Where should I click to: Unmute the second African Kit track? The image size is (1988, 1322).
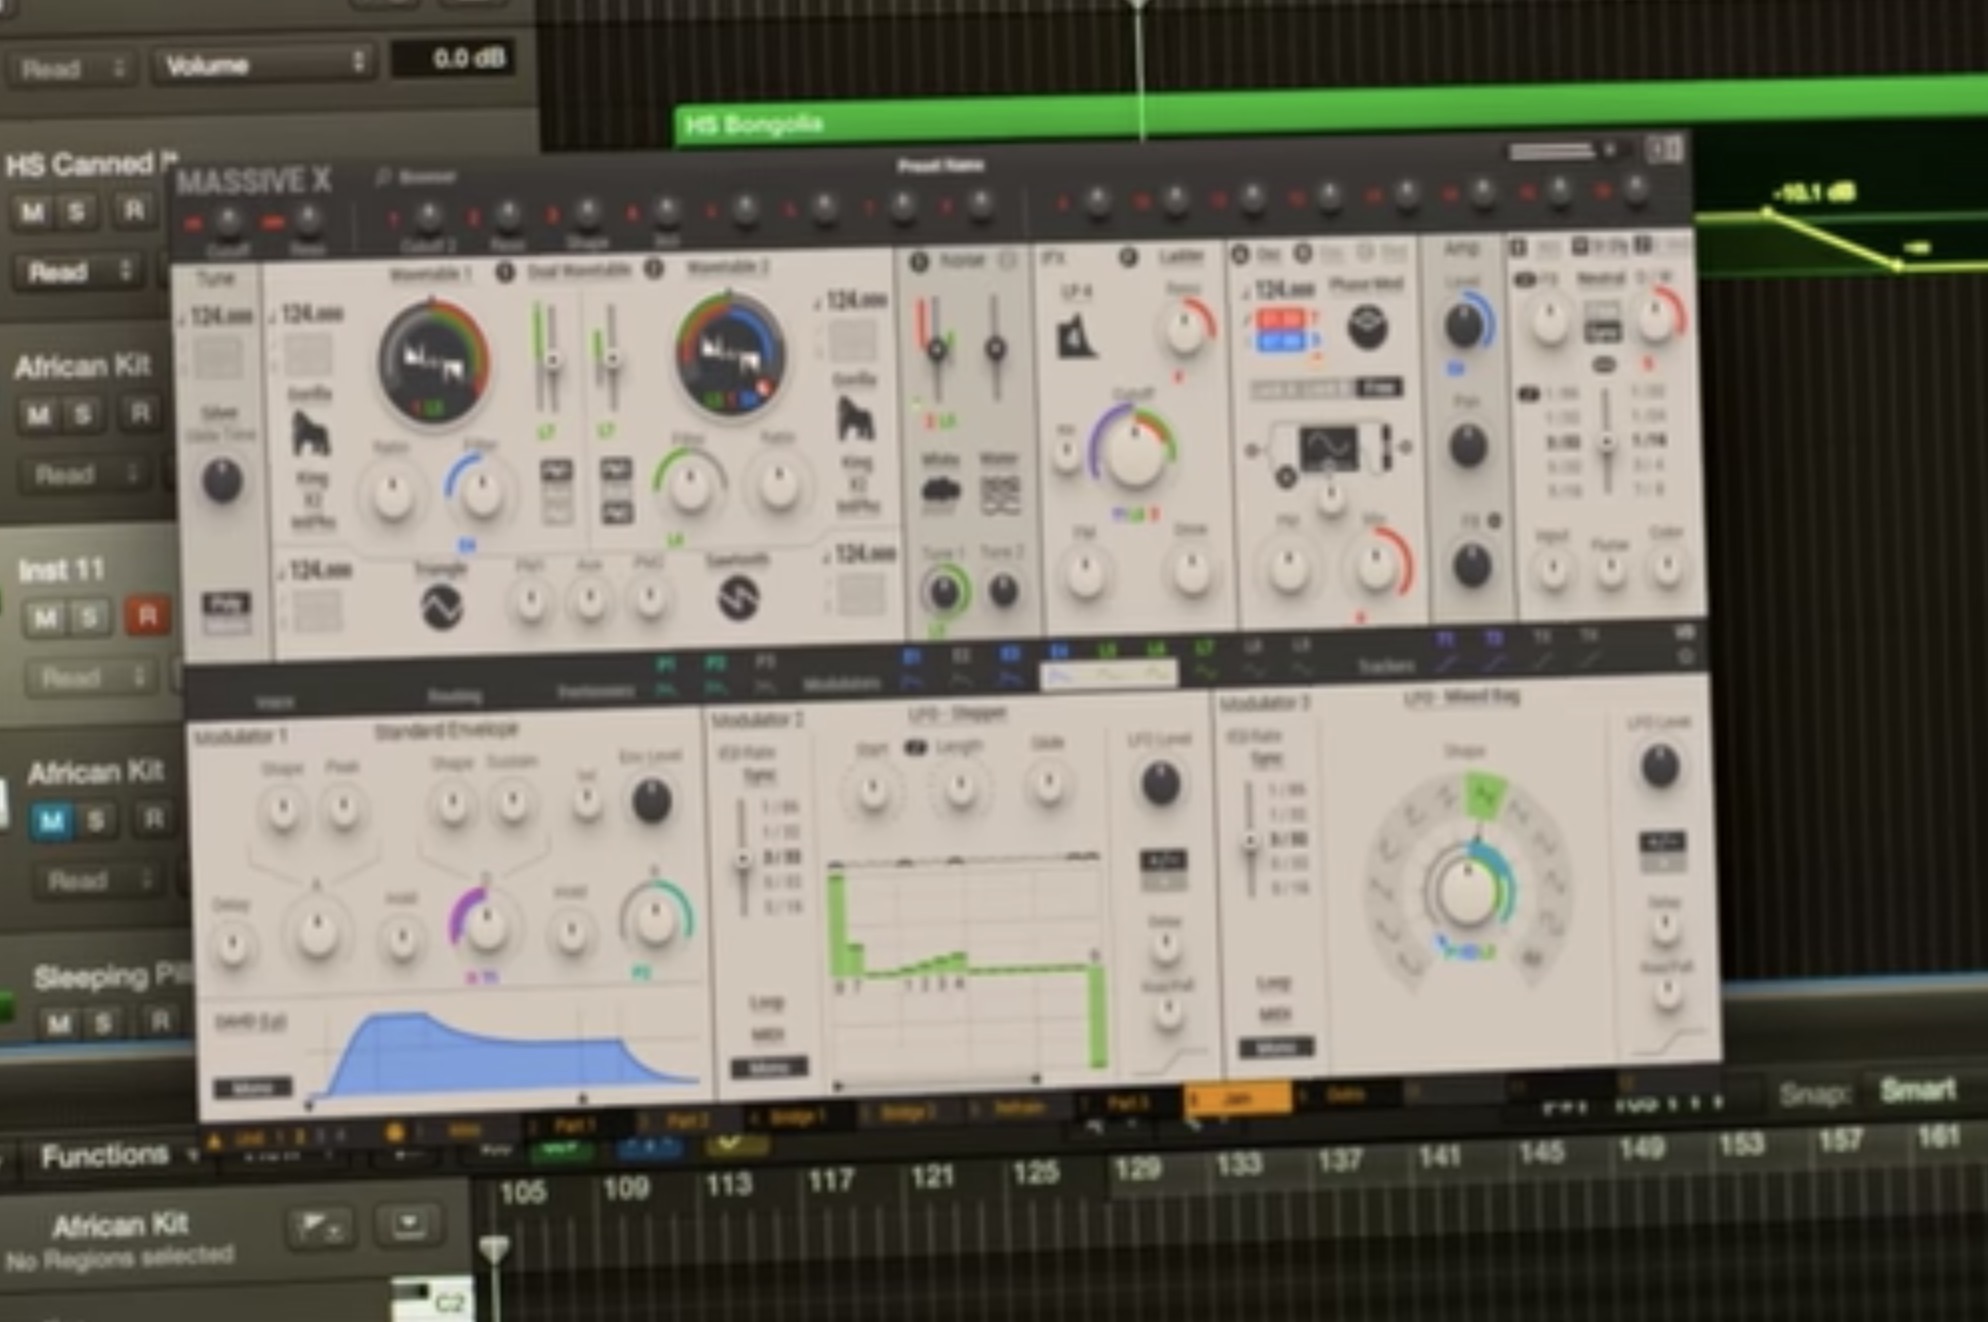(52, 822)
